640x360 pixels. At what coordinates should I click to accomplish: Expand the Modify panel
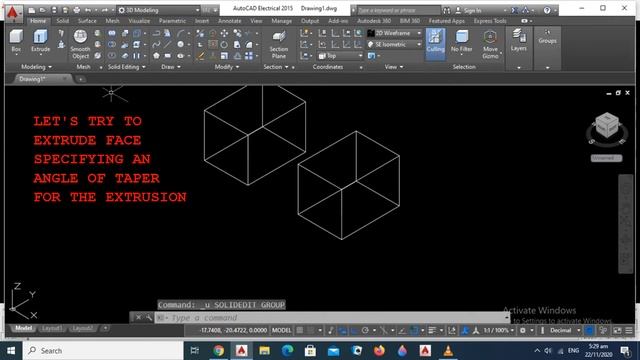(227, 67)
